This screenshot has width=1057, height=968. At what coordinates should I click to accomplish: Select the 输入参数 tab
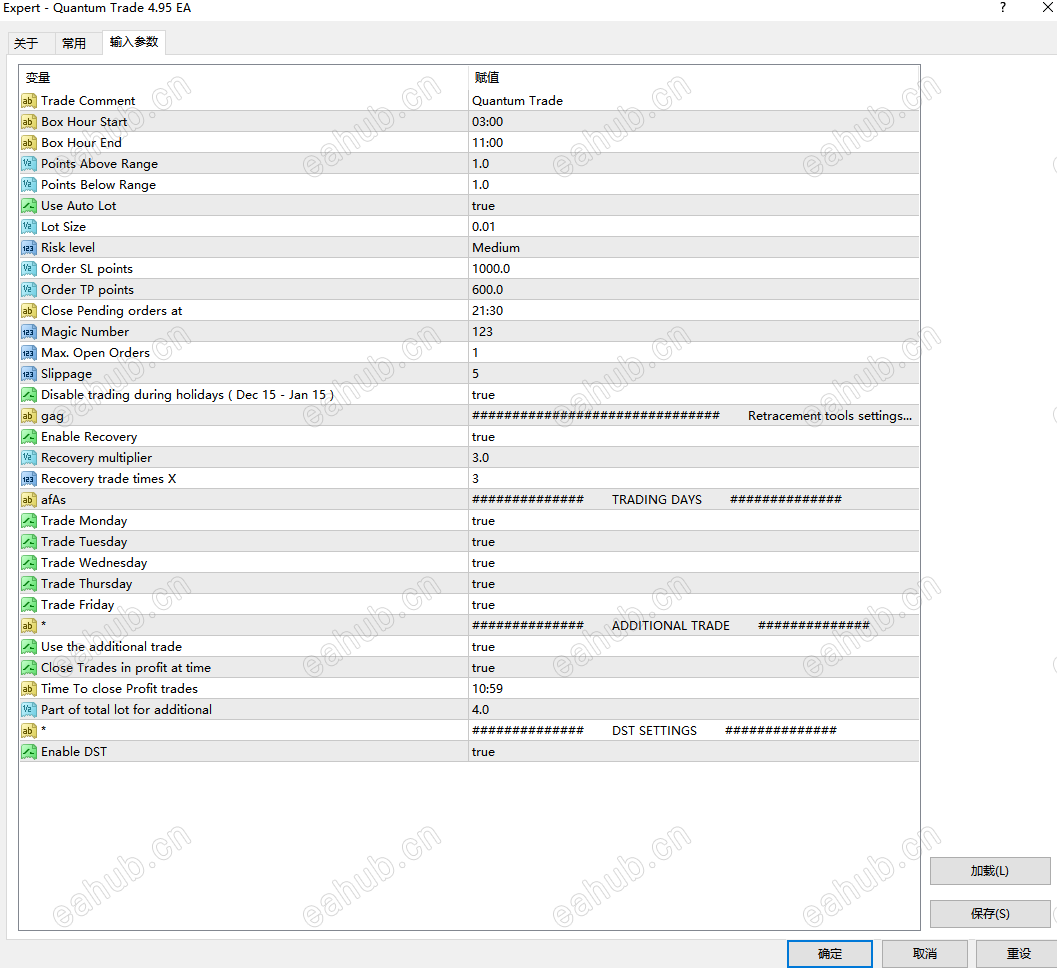pos(134,42)
